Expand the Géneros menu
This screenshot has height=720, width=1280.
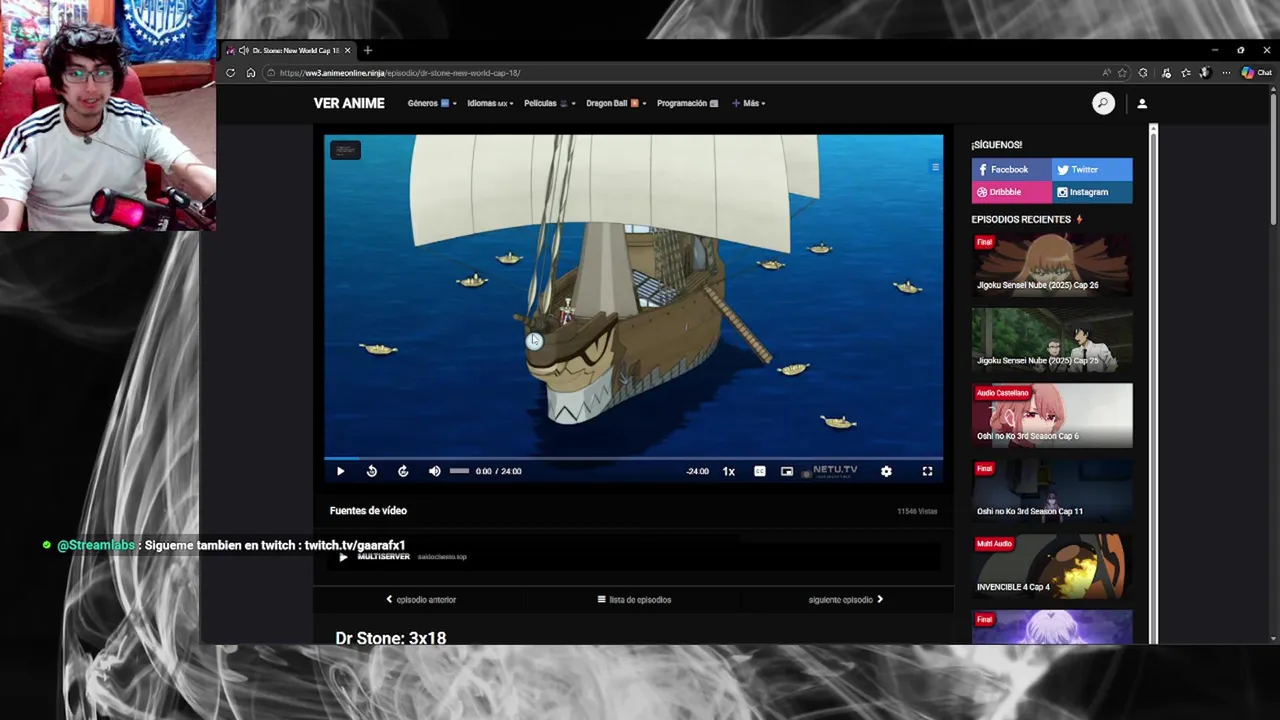pyautogui.click(x=432, y=103)
